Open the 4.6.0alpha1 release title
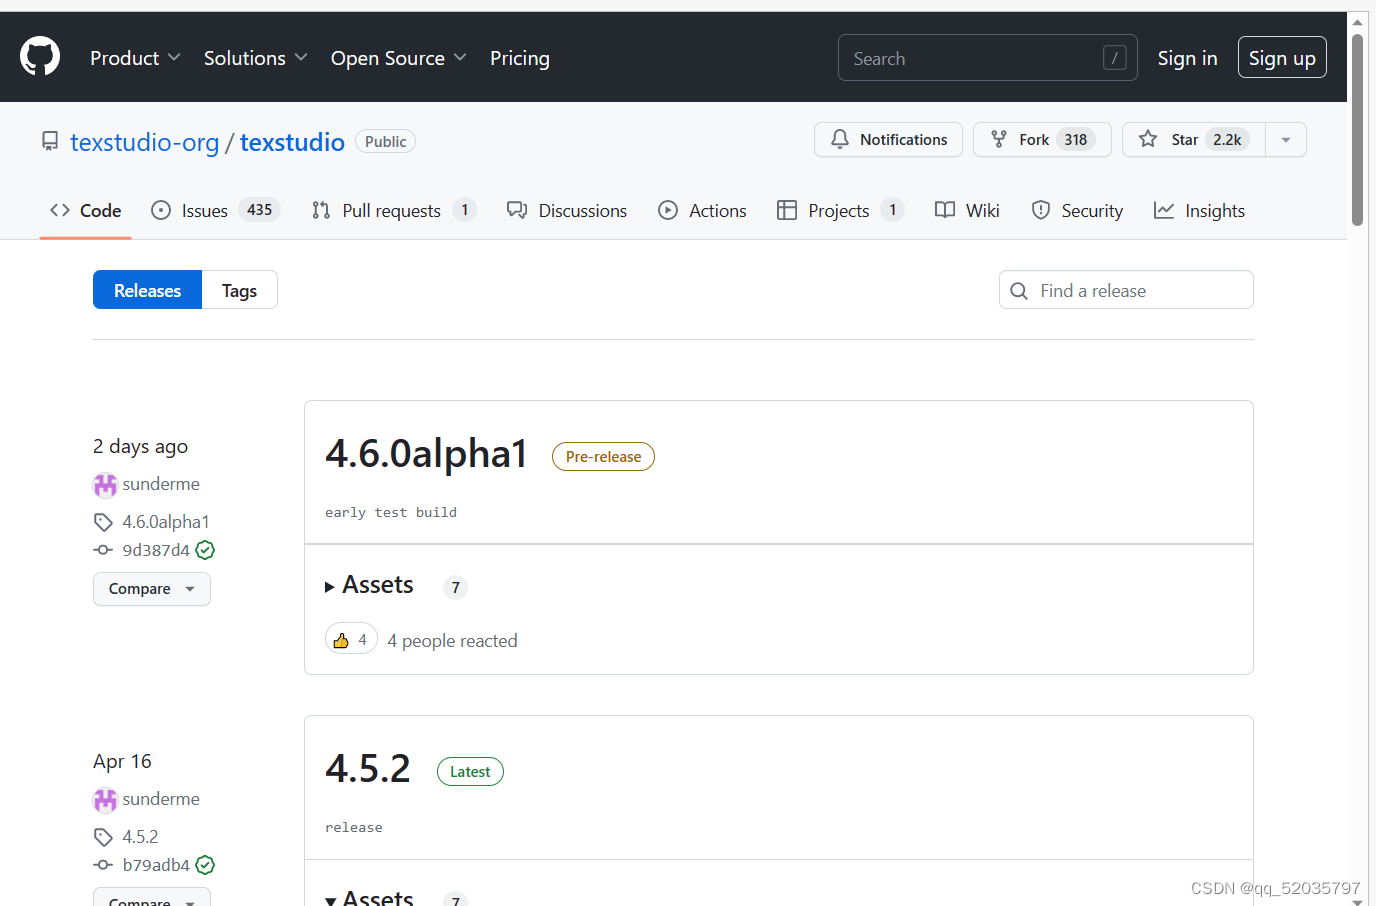The width and height of the screenshot is (1376, 906). 426,454
